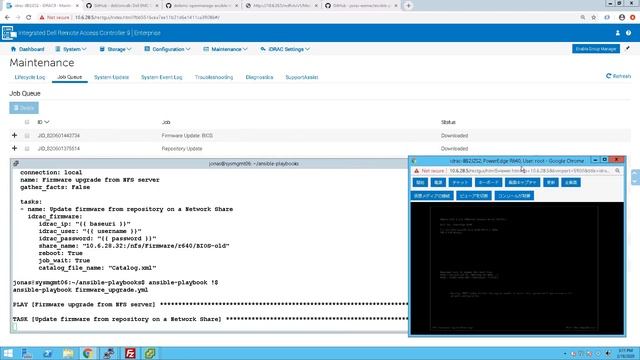Switch to the Troubleshooting tab
The image size is (640, 360).
[214, 77]
